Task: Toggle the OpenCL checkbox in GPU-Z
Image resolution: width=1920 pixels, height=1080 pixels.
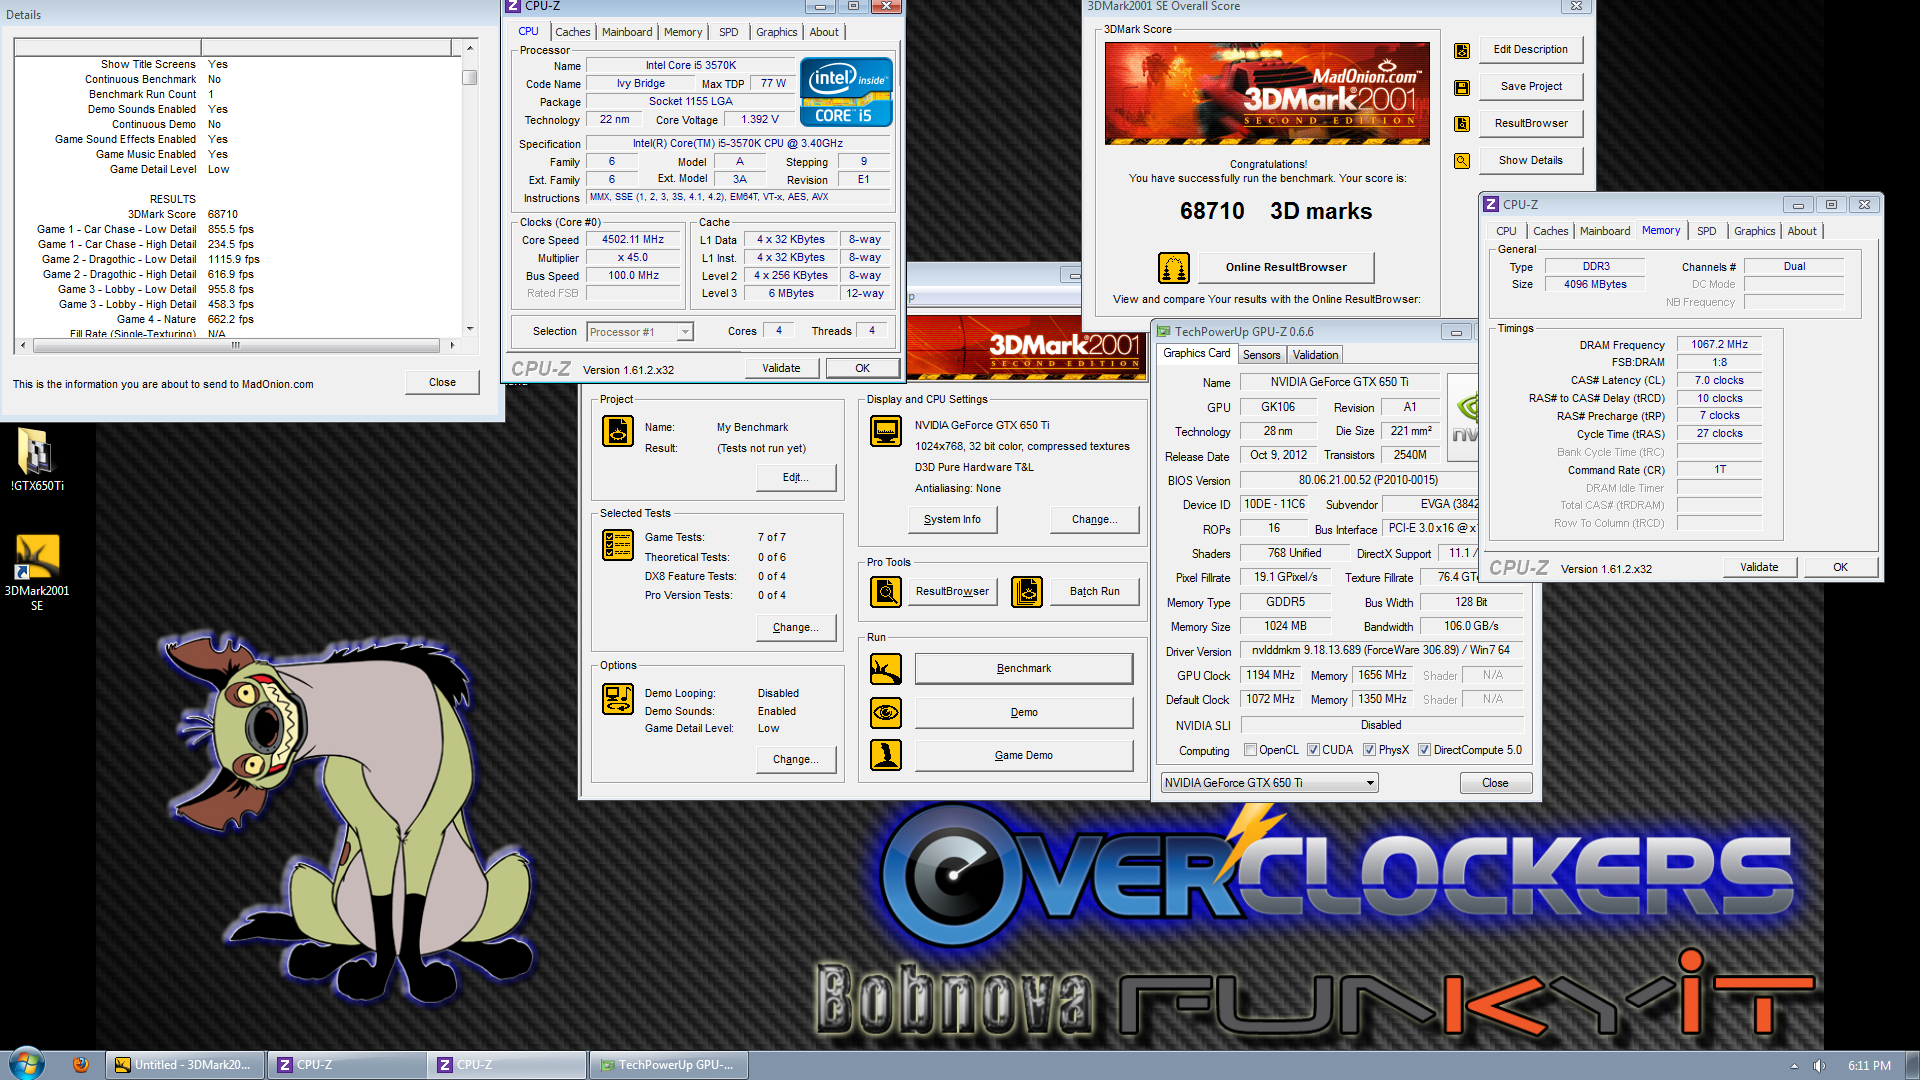Action: tap(1250, 750)
